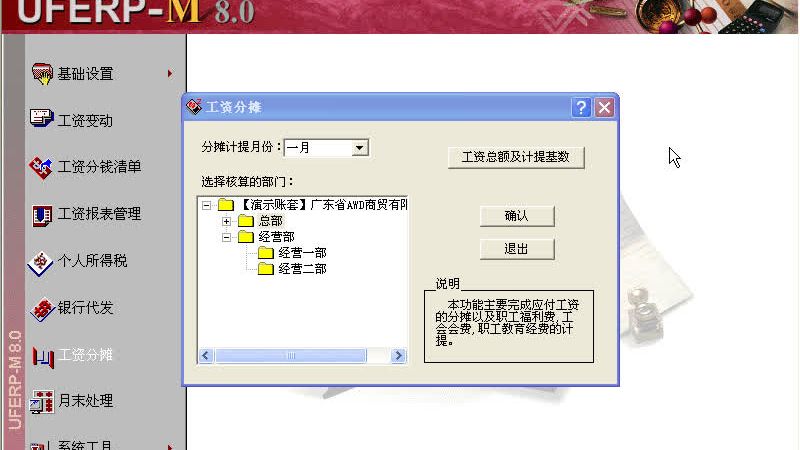Click the 退出 button
This screenshot has height=450, width=800.
(517, 249)
